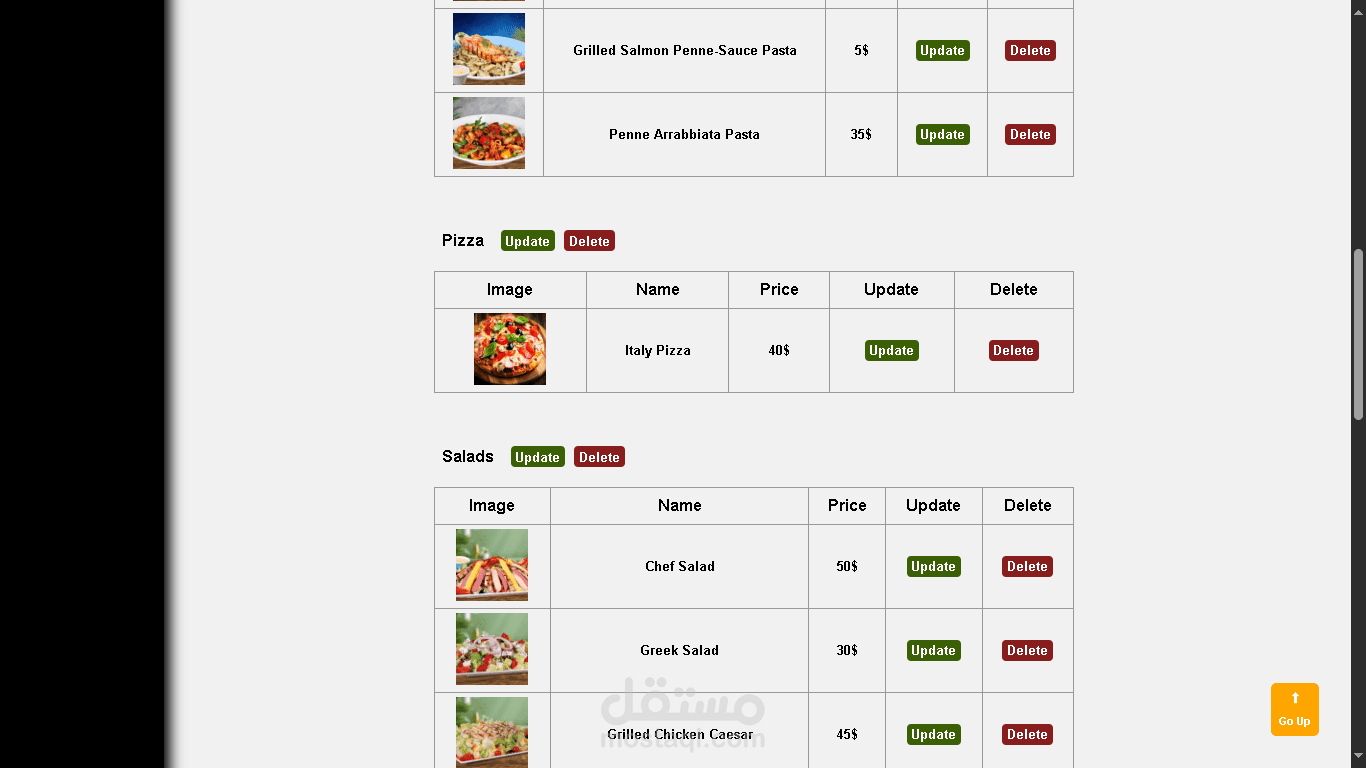Image resolution: width=1366 pixels, height=768 pixels.
Task: Click the Italy Pizza thumbnail image
Action: tap(510, 349)
